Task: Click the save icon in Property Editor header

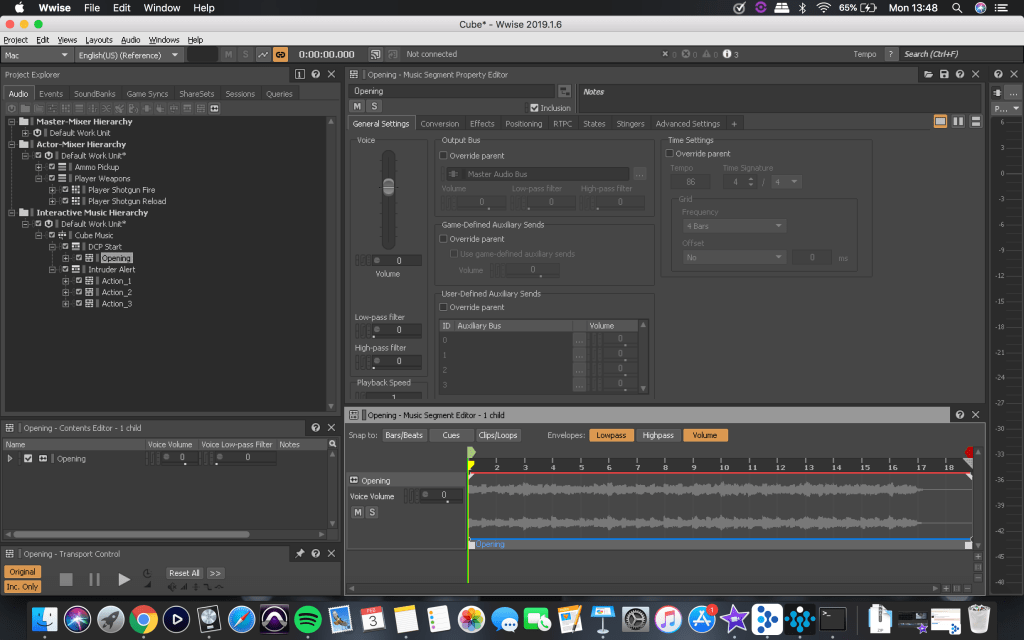Action: coord(944,74)
